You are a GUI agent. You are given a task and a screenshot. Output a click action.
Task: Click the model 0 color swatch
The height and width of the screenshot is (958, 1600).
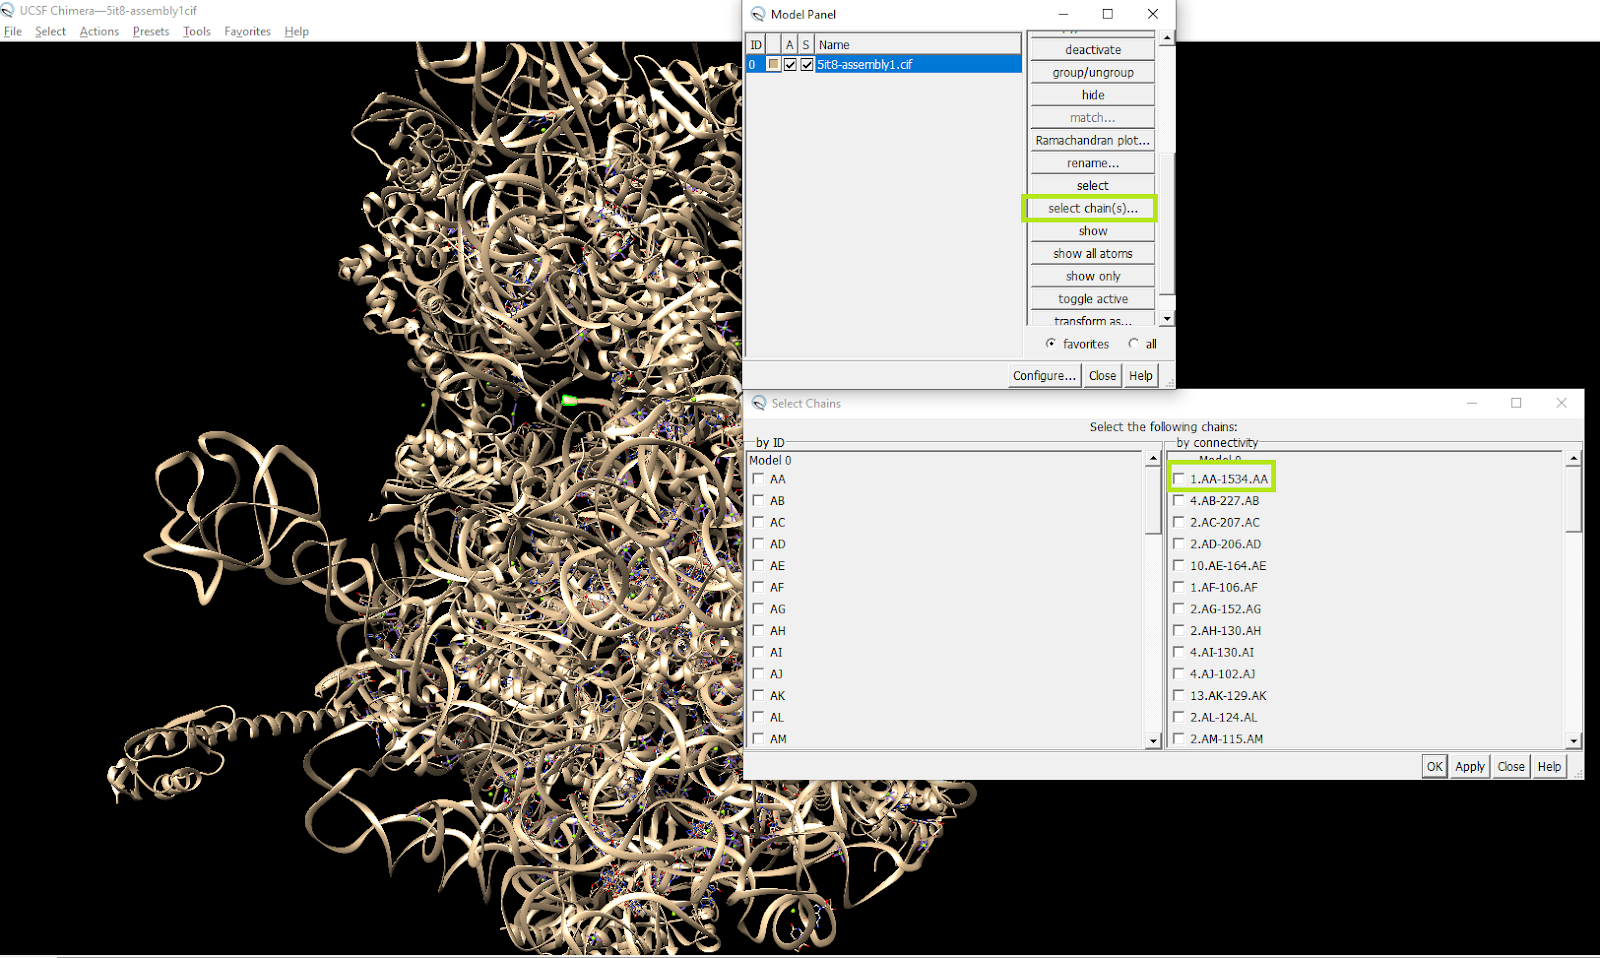click(773, 65)
